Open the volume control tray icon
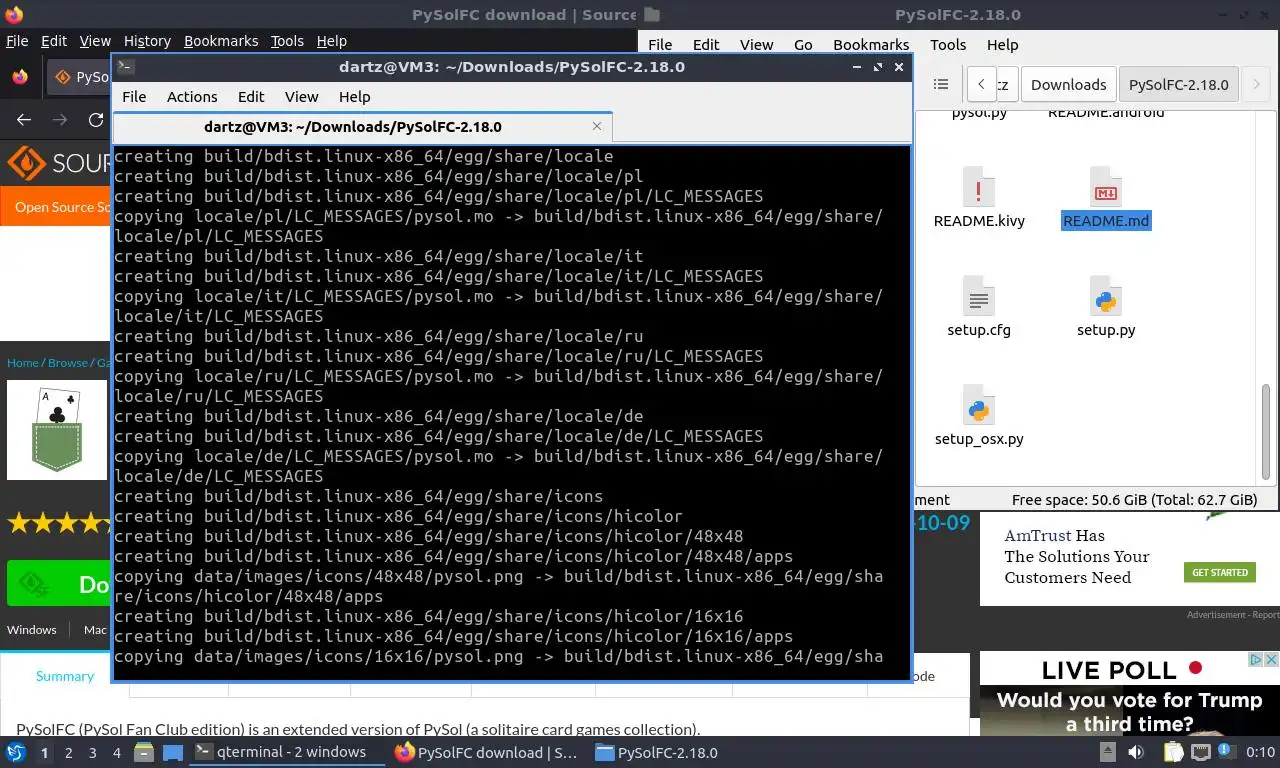1280x768 pixels. tap(1136, 752)
